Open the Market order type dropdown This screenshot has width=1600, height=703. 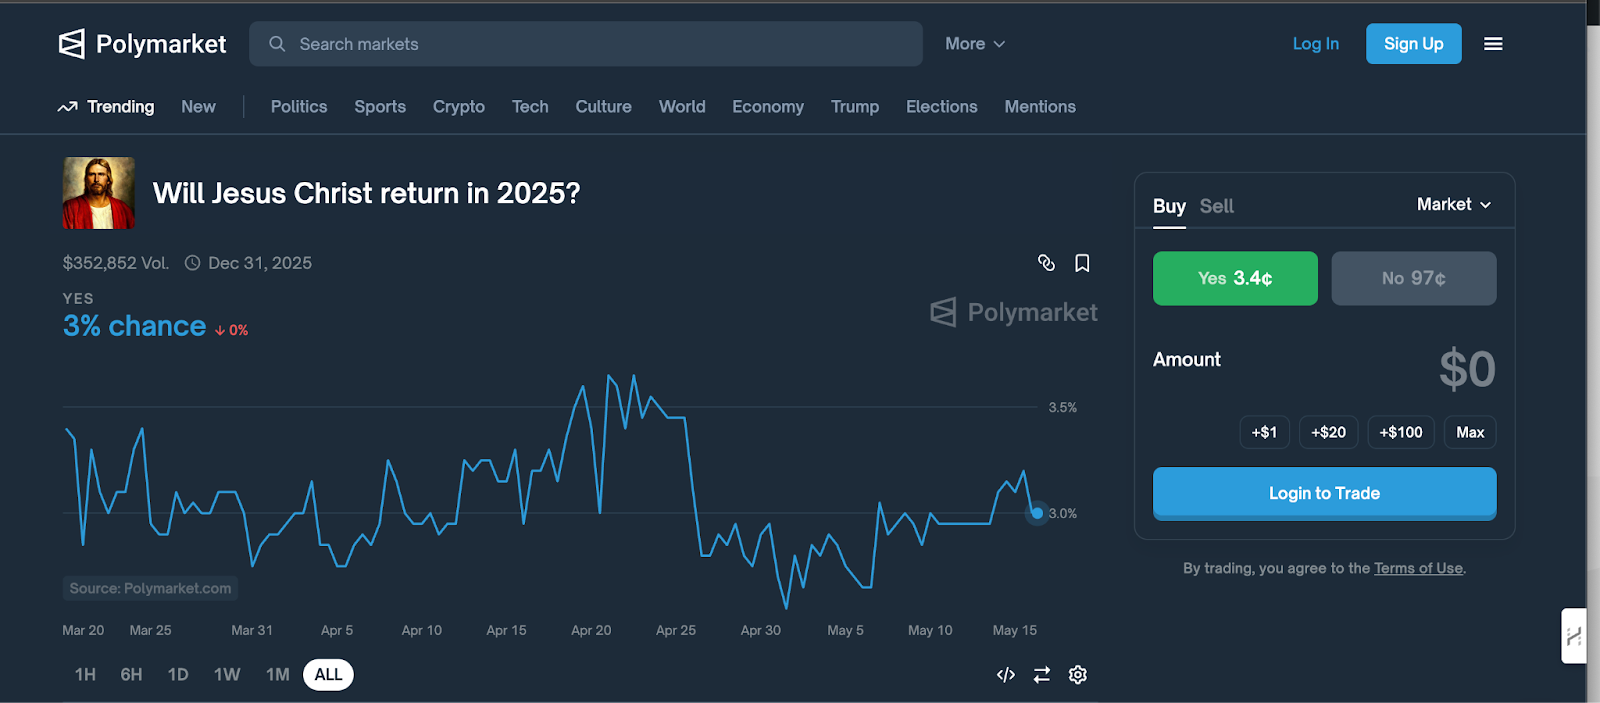(1454, 204)
